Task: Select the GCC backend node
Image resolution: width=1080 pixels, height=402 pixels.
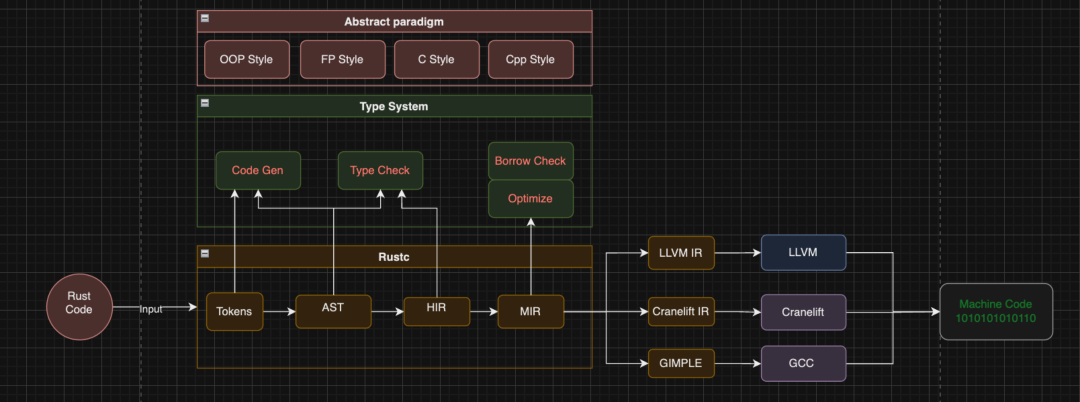Action: click(803, 364)
